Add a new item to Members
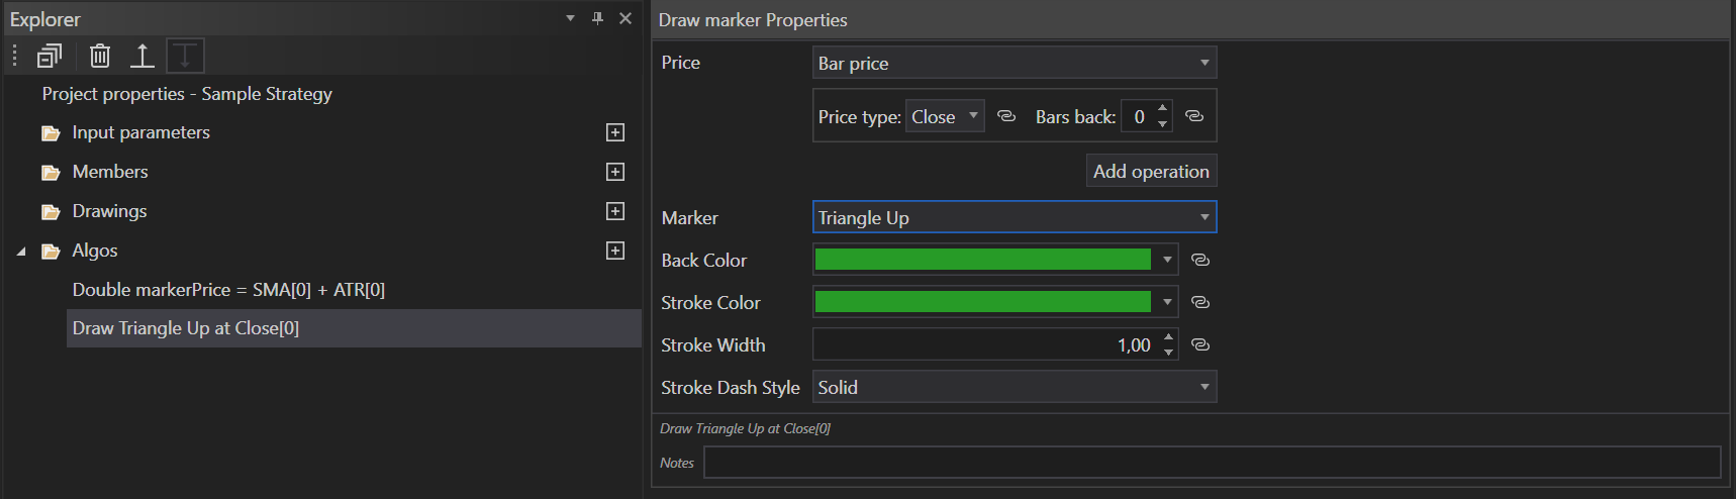 click(615, 172)
